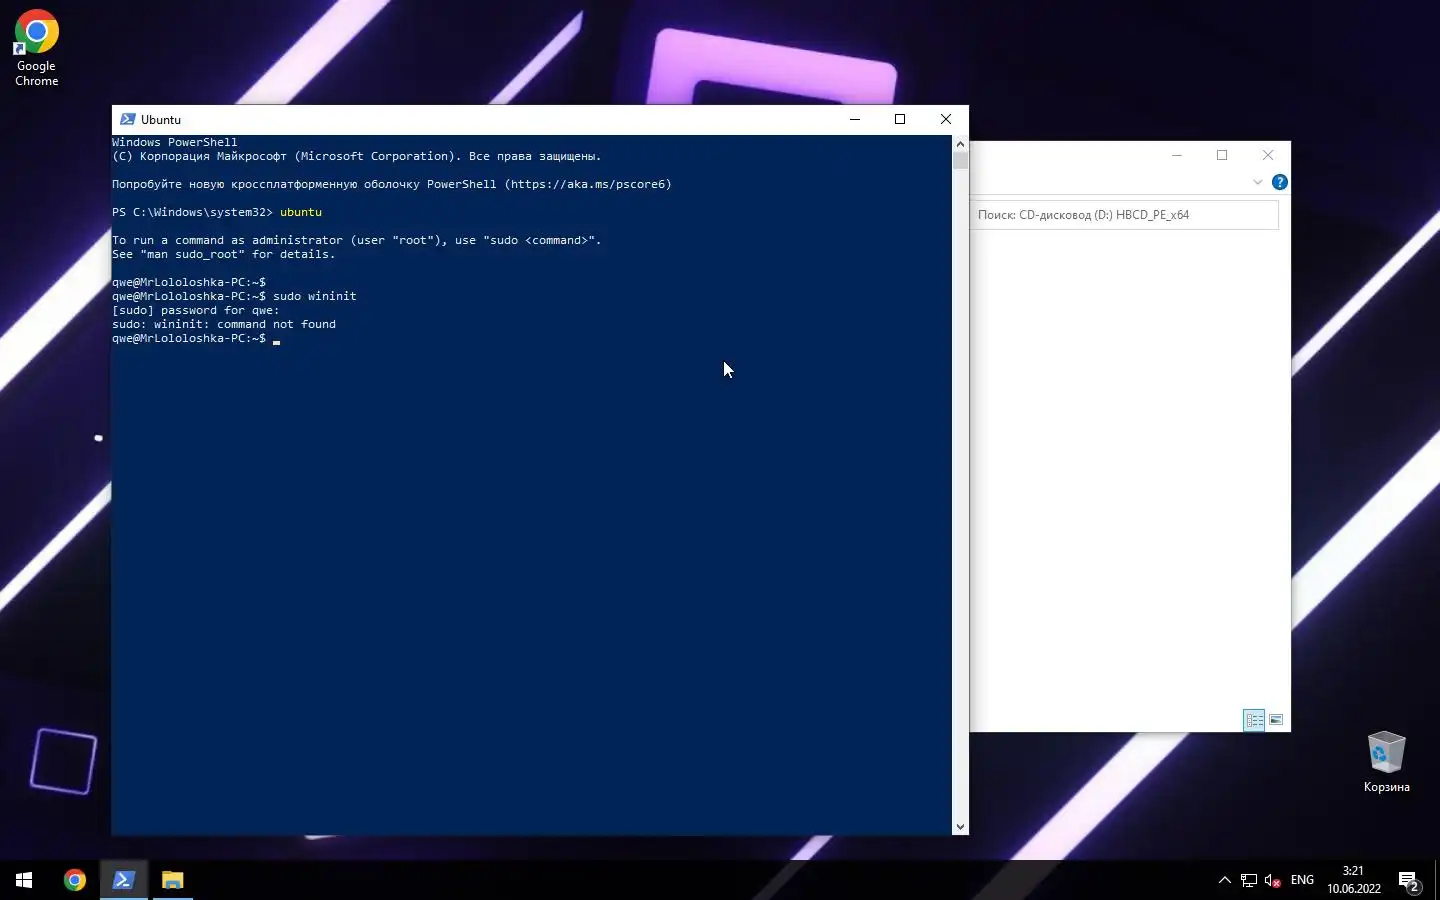The width and height of the screenshot is (1440, 900).
Task: Click the 'Ubuntu' window title text
Action: click(x=161, y=119)
